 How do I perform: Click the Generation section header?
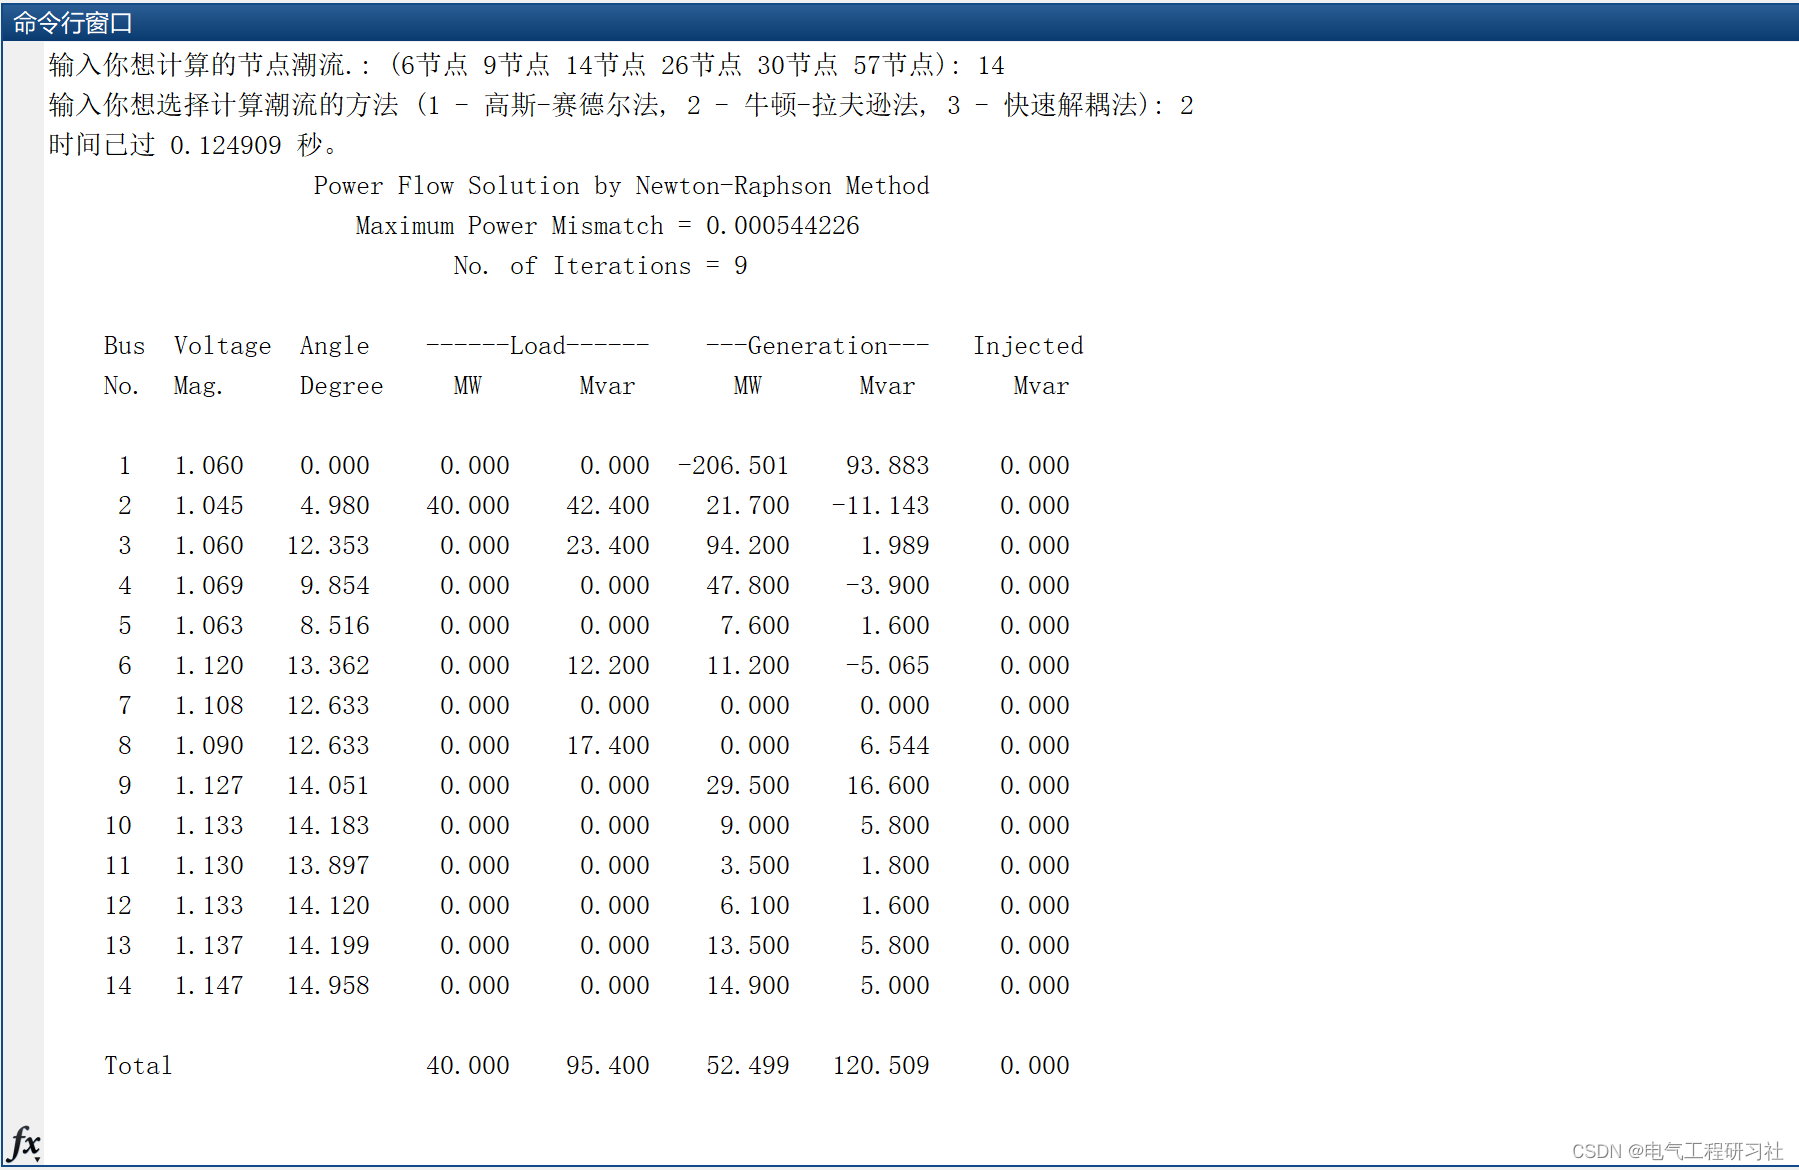tap(817, 346)
